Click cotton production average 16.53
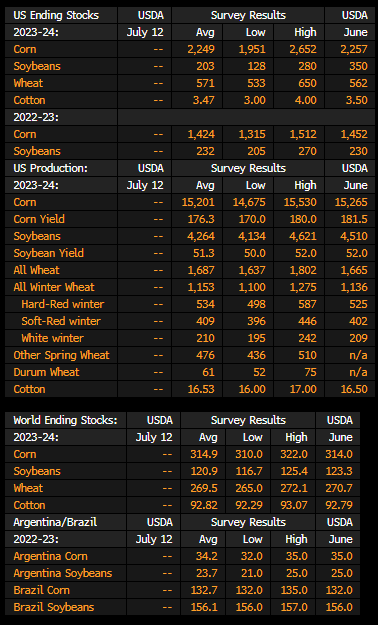This screenshot has height=625, width=378. coord(201,389)
